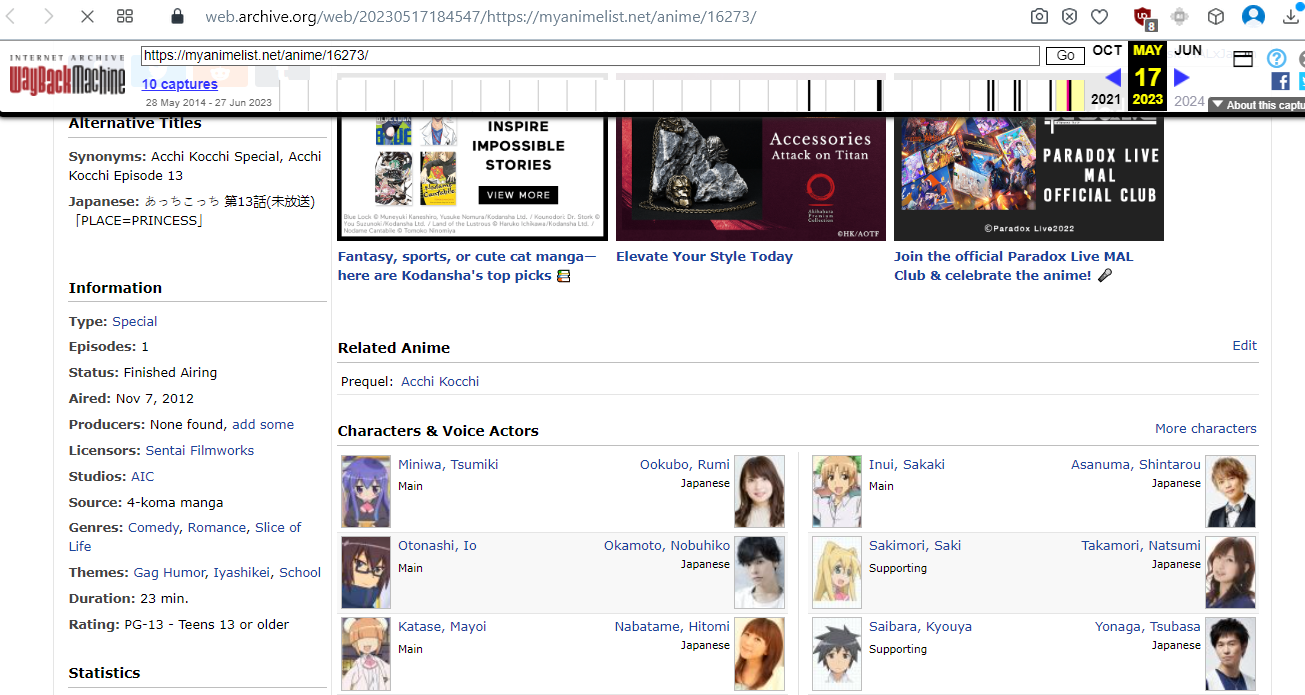The image size is (1305, 695).
Task: Edit the Related Anime section
Action: (1245, 346)
